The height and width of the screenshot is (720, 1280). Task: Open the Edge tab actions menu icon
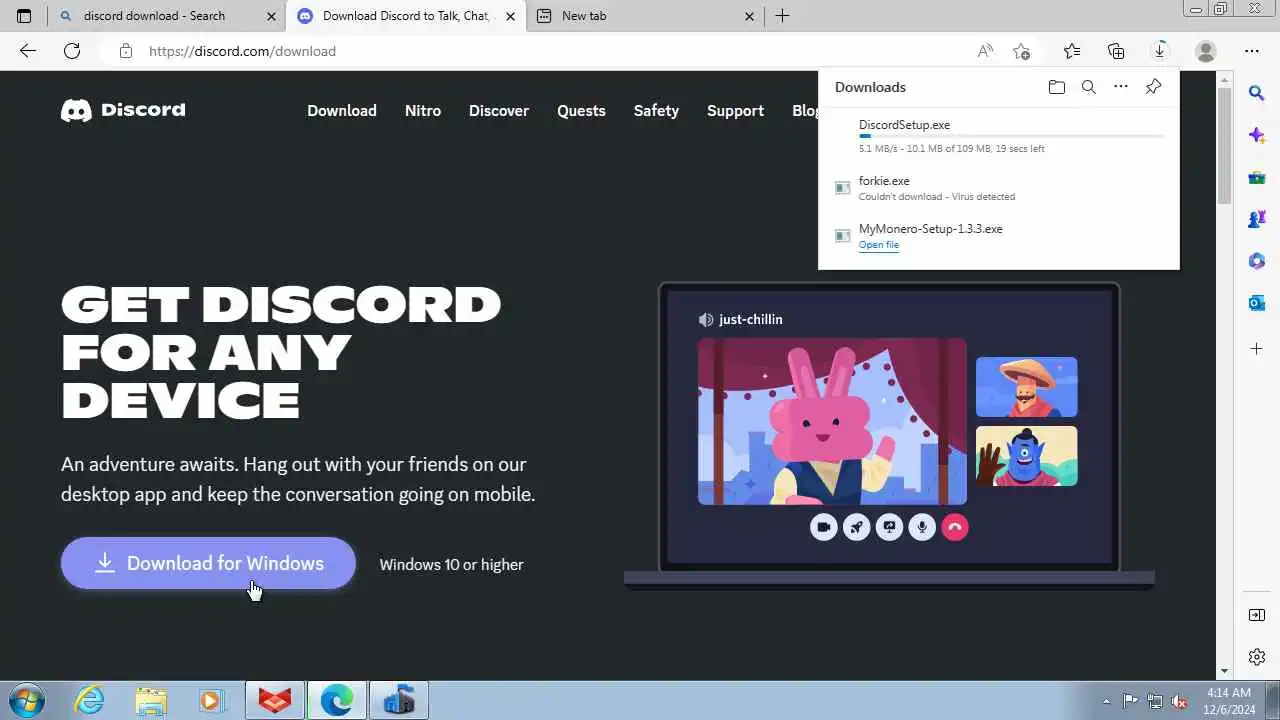pyautogui.click(x=24, y=16)
